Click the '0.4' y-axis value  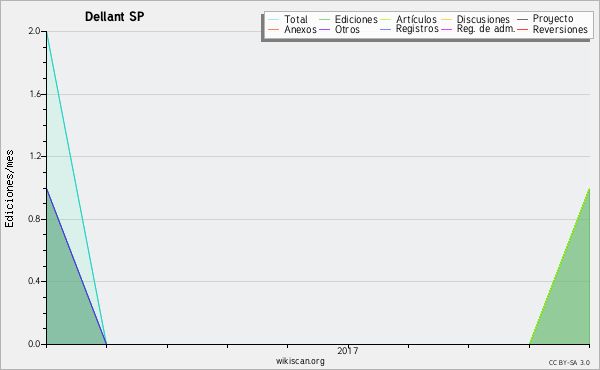[x=34, y=281]
